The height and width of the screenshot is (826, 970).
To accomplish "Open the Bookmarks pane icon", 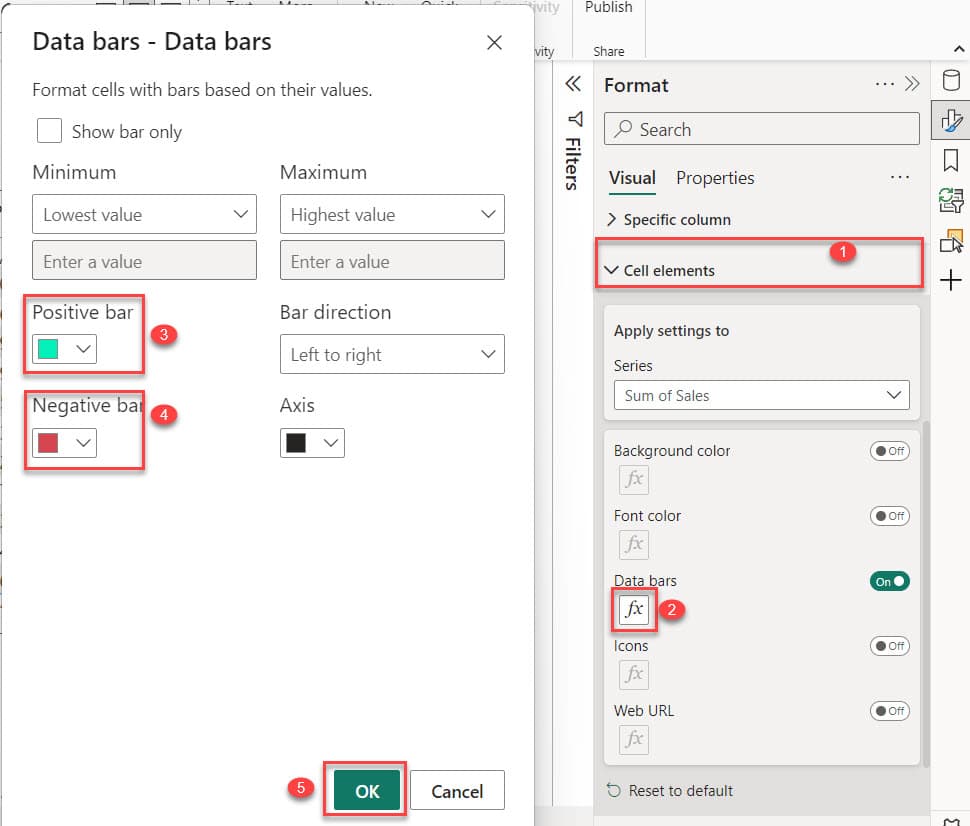I will [x=951, y=160].
